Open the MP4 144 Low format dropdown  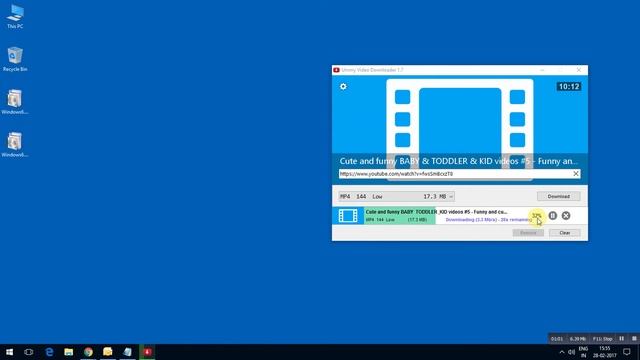point(396,196)
